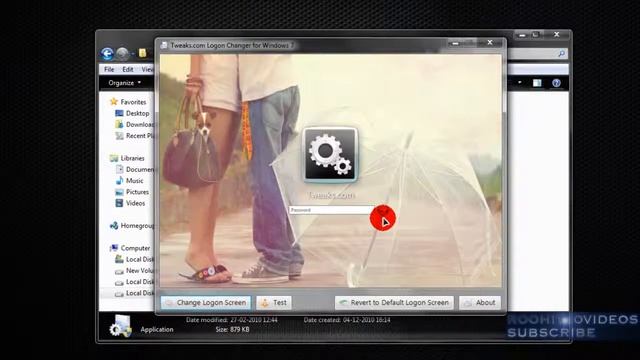The image size is (640, 360).
Task: Click the application icon in details pane
Action: pos(120,326)
